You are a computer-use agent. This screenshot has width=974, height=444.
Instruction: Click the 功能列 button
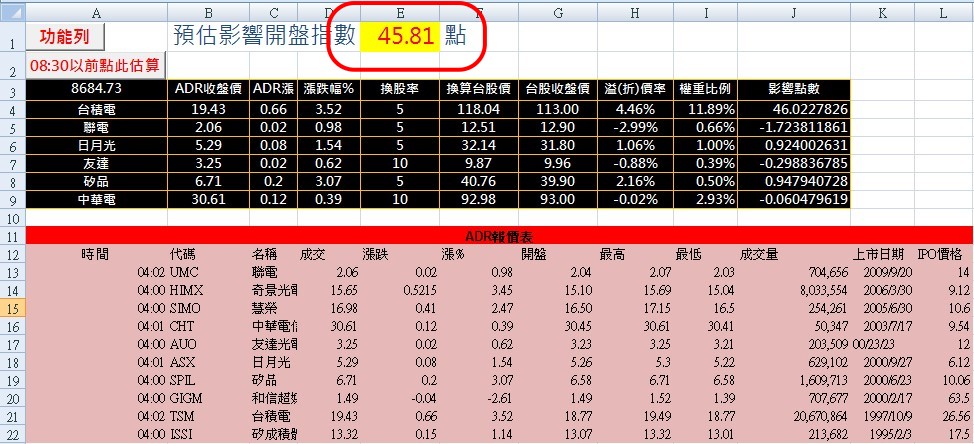click(65, 37)
